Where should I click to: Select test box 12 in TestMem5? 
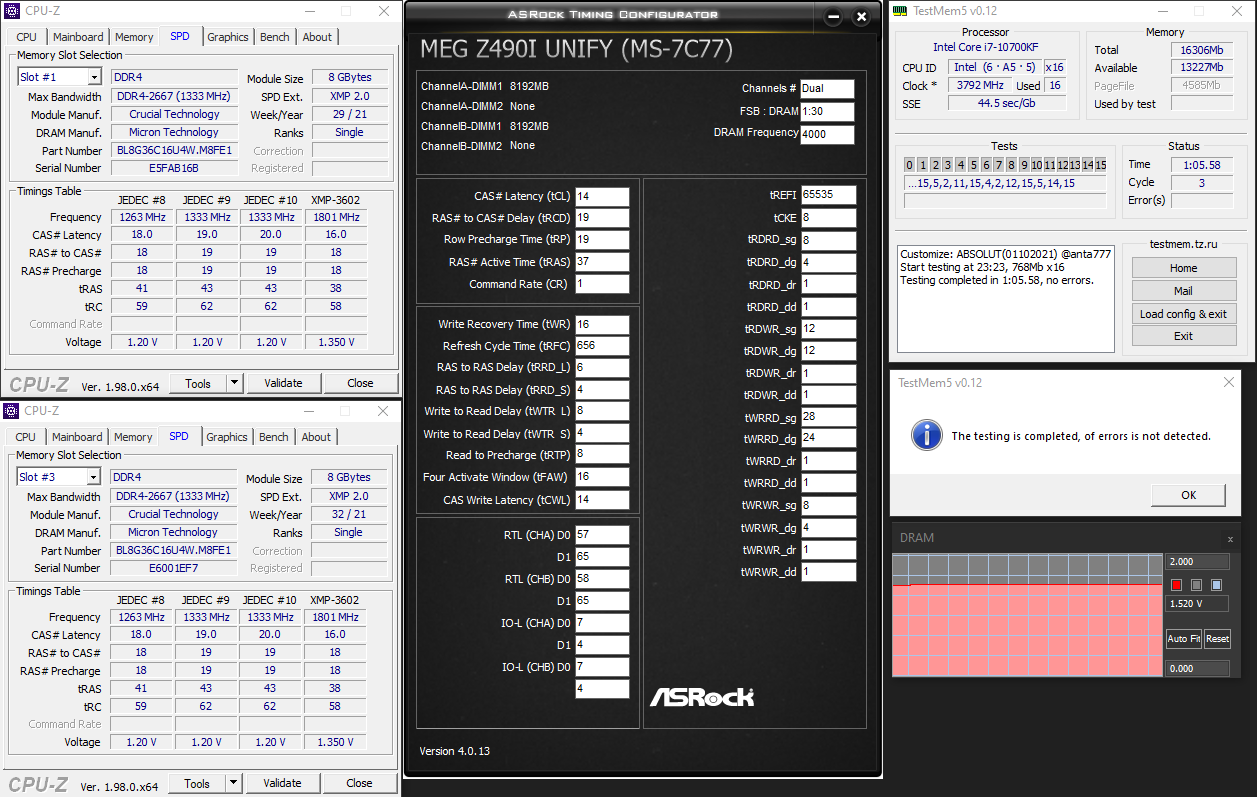click(x=1062, y=165)
